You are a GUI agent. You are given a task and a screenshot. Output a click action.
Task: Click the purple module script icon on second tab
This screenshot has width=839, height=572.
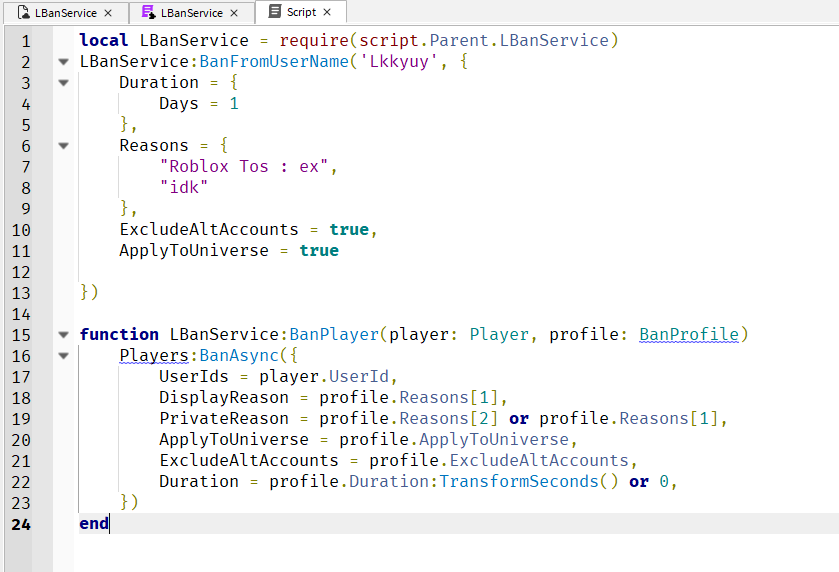(148, 12)
